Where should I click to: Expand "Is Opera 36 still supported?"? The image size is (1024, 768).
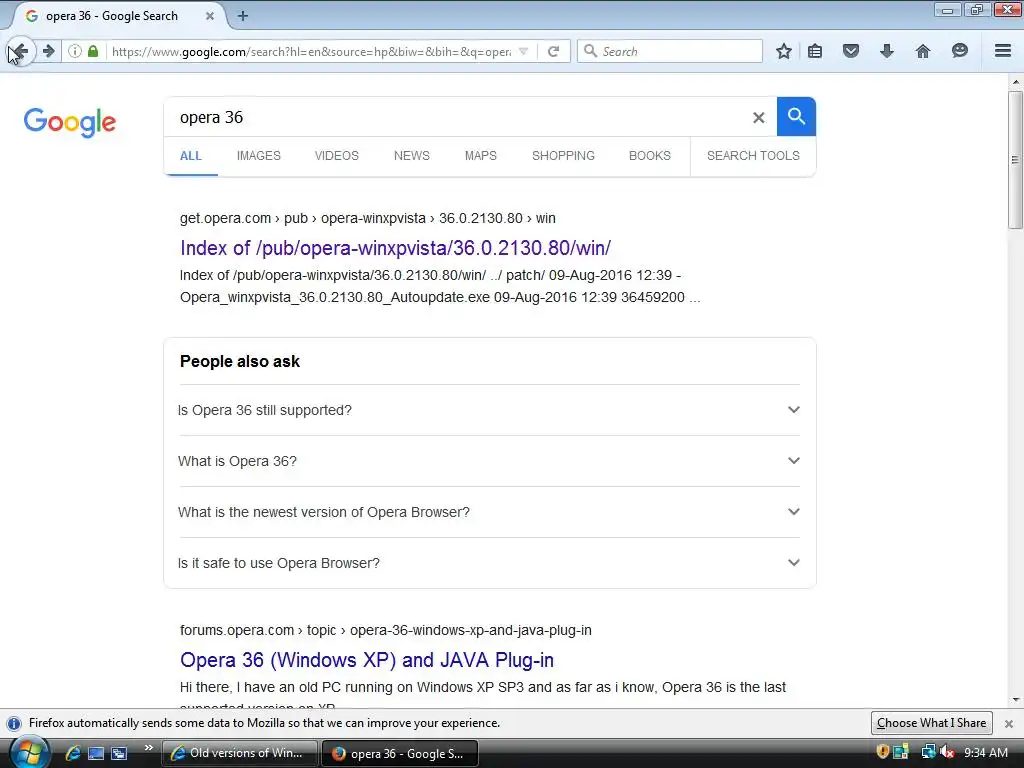point(489,410)
